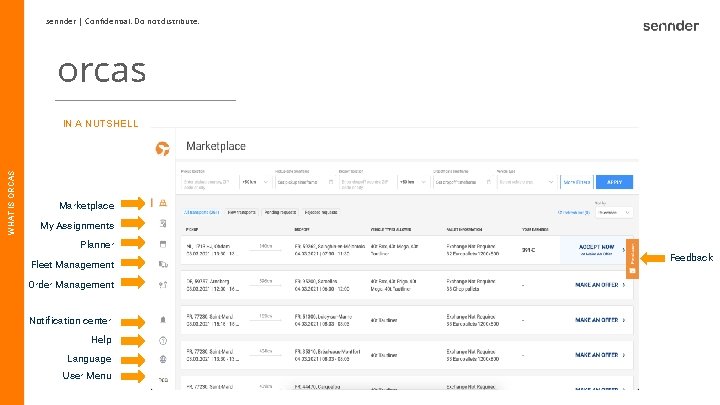Click MAKE AN OFFER on the 133km row
720x405 pixels.
(597, 320)
